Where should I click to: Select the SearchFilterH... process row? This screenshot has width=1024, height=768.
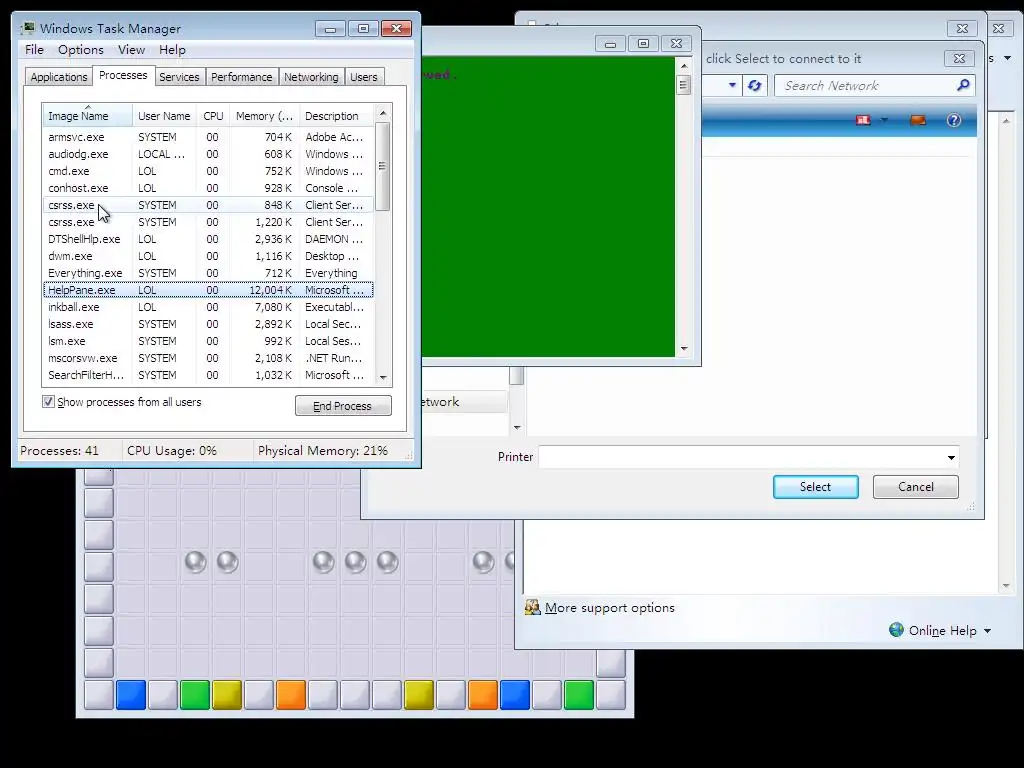click(x=208, y=375)
